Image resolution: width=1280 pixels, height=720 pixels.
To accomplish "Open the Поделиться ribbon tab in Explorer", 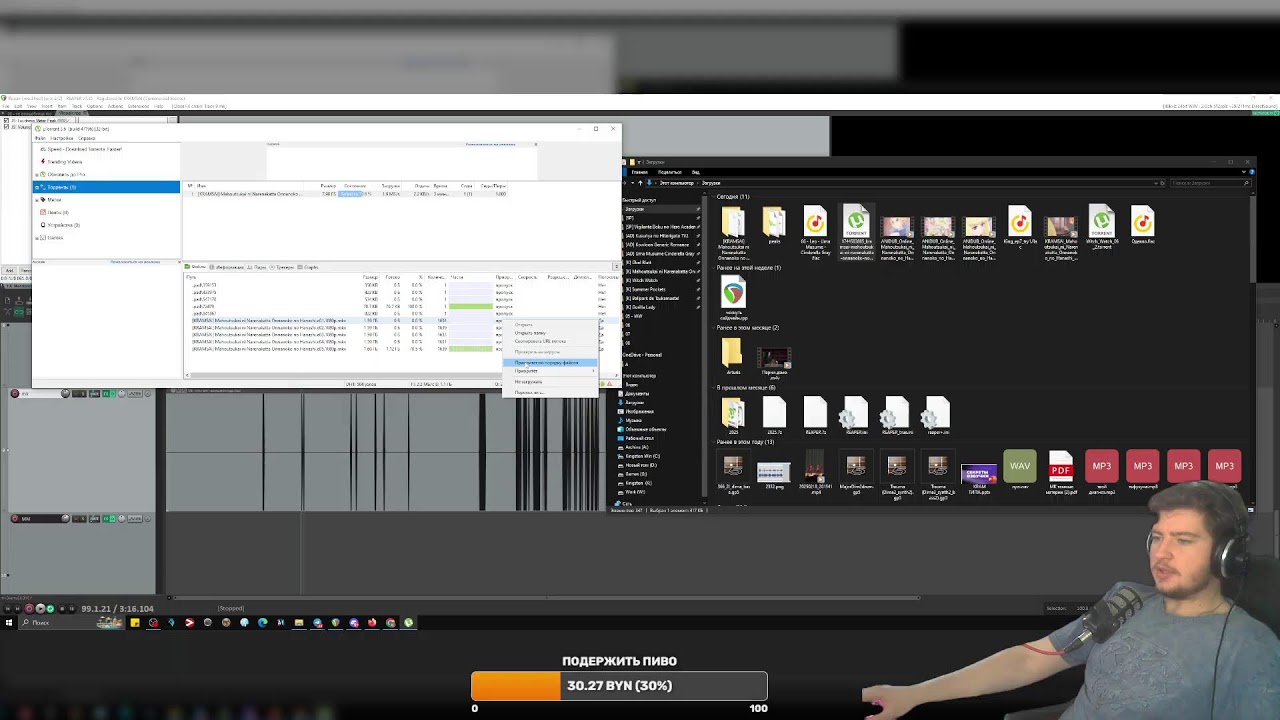I will point(669,172).
